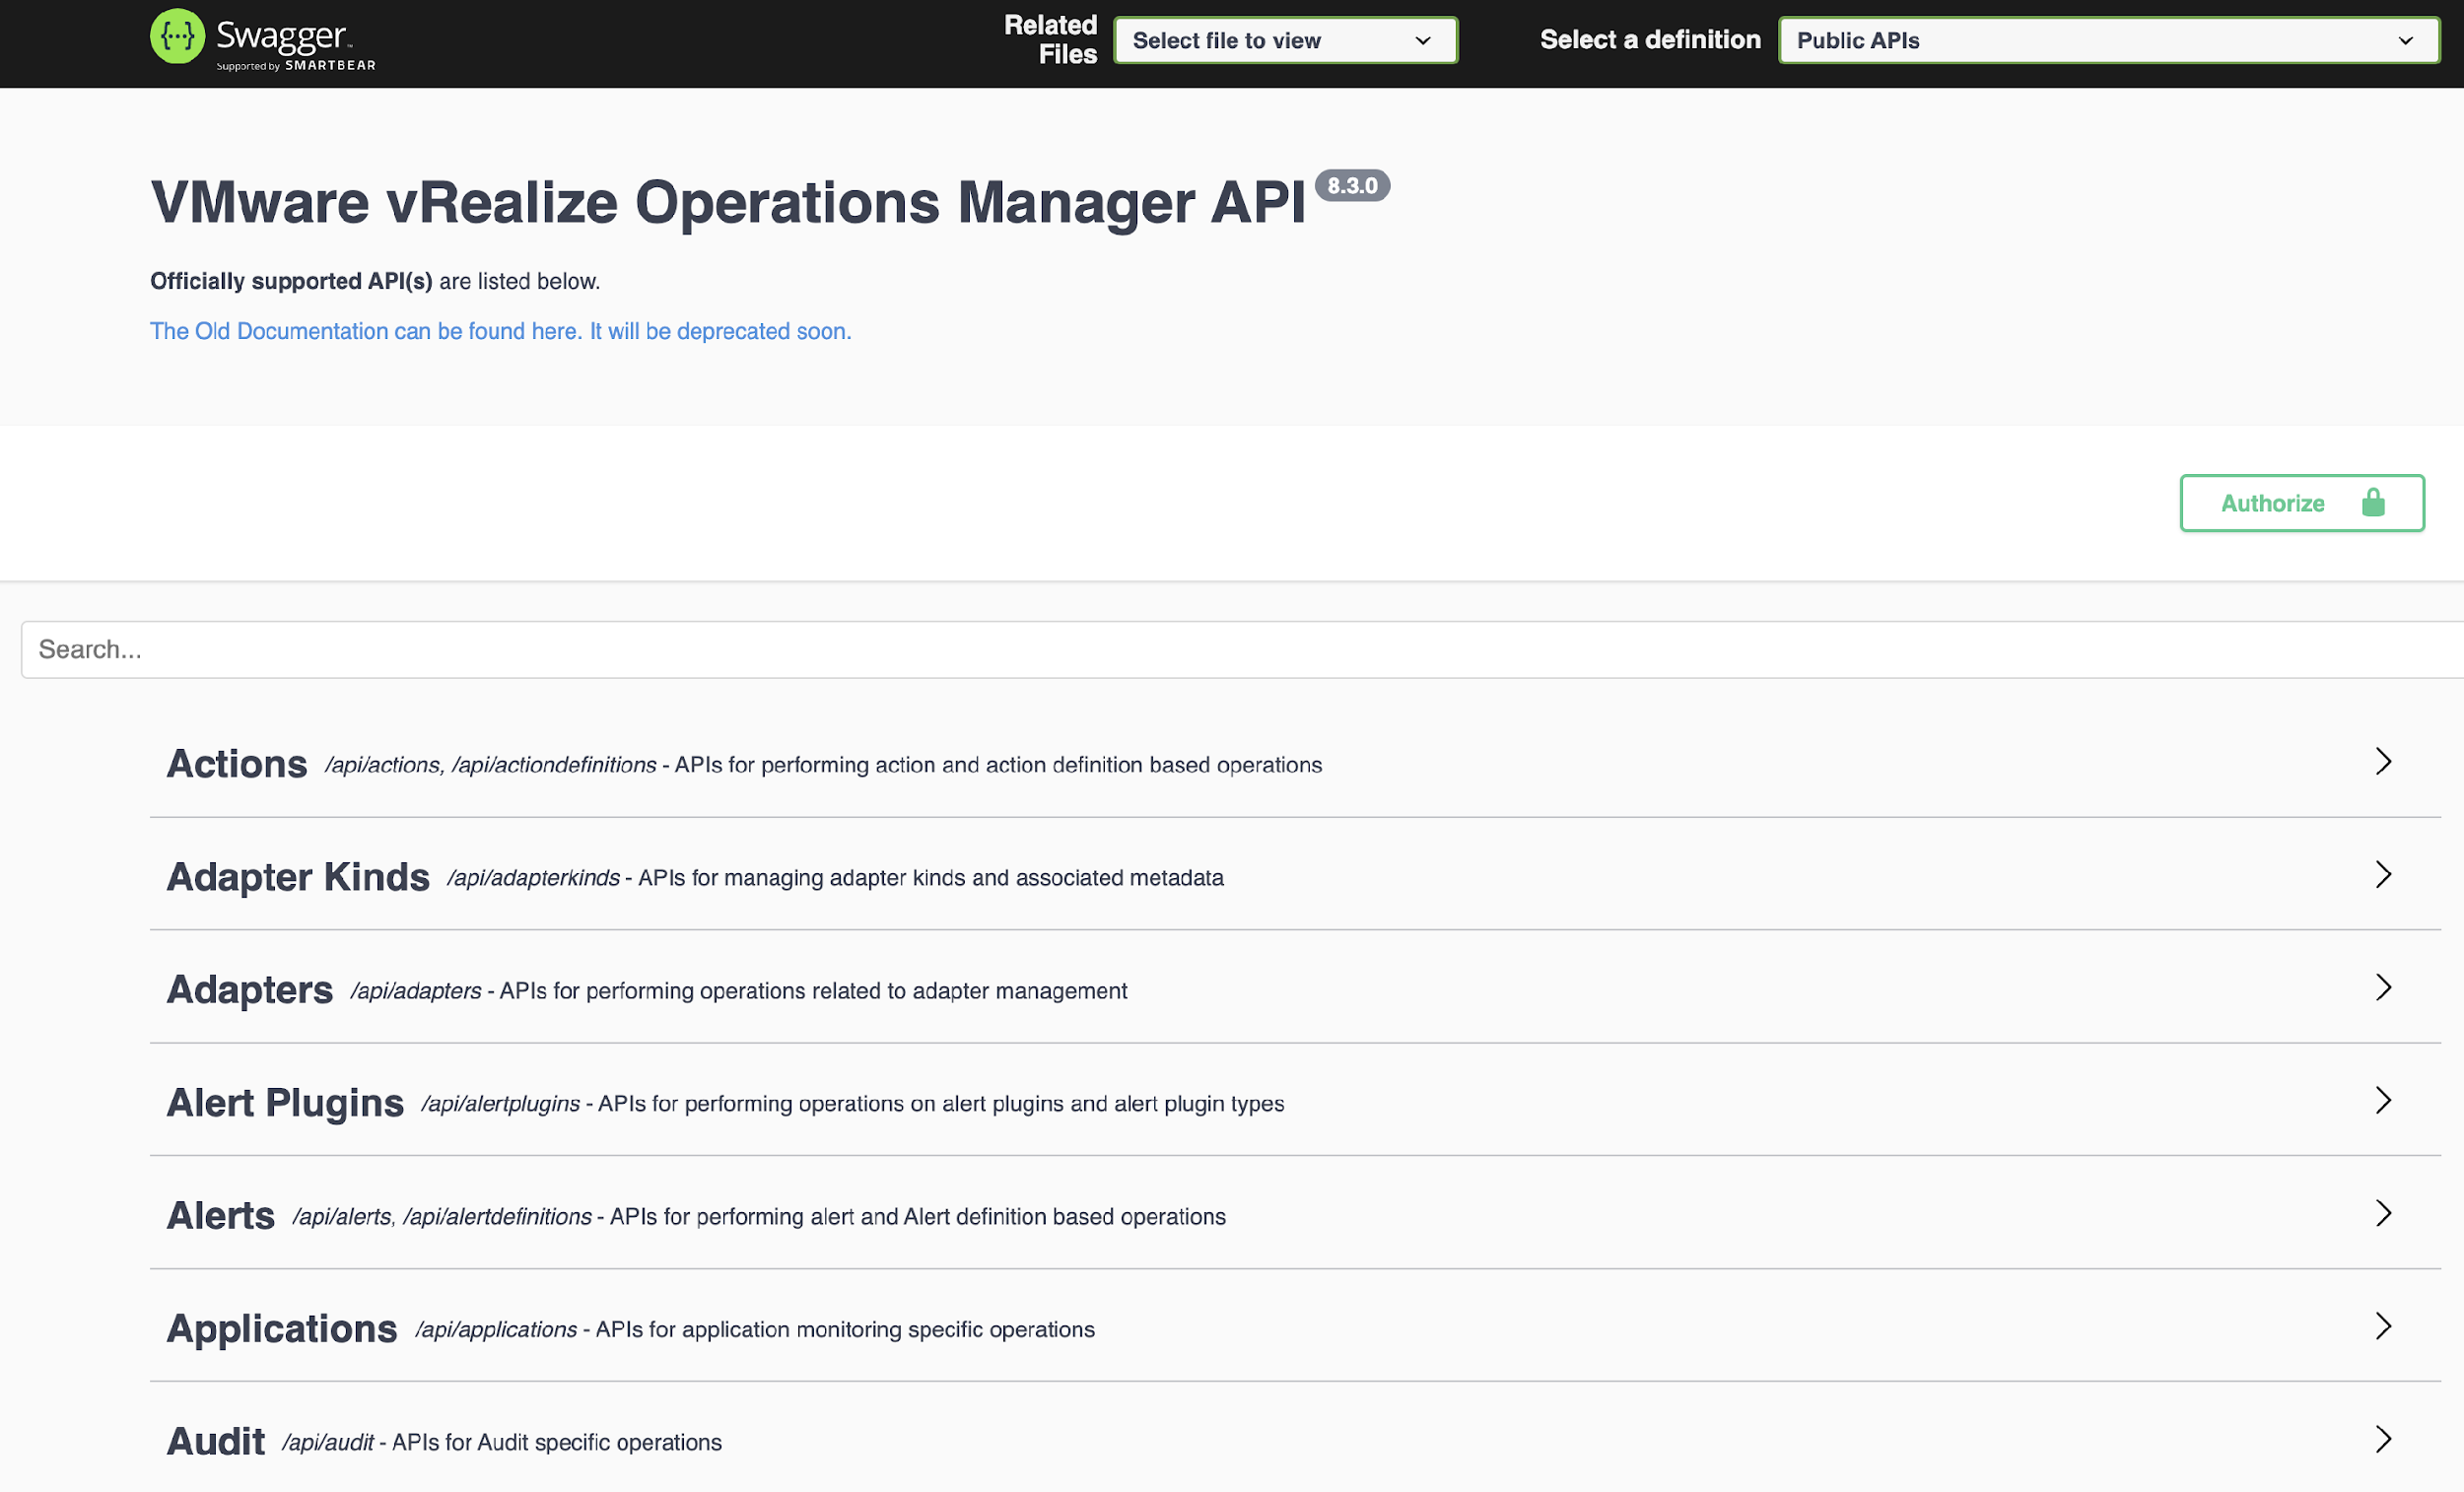Expand the Adapter Kinds section chevron

2383,875
